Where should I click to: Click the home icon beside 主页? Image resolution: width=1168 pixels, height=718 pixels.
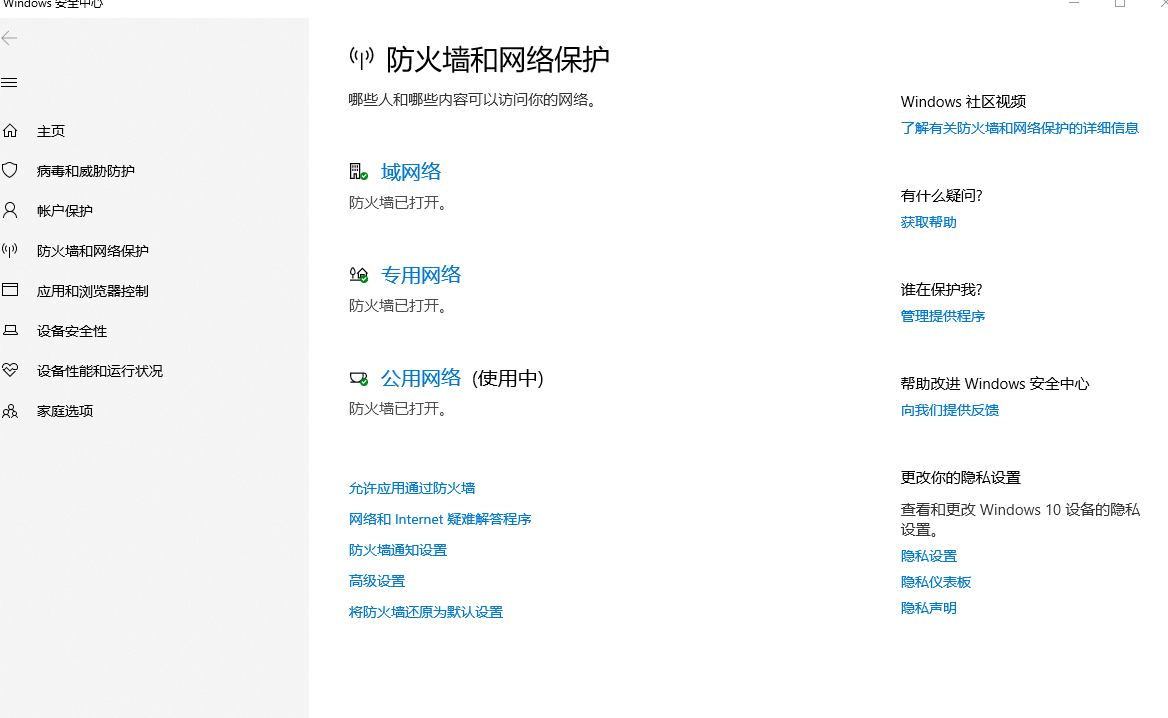click(x=10, y=131)
